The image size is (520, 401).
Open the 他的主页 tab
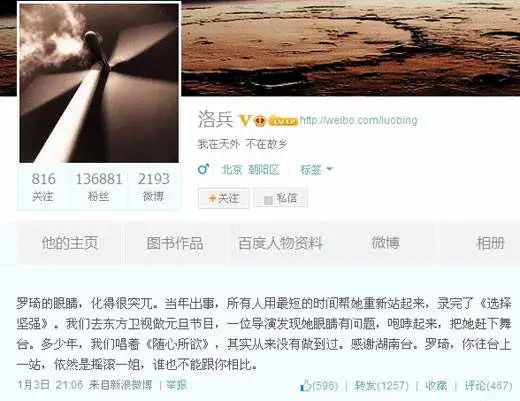click(x=70, y=243)
